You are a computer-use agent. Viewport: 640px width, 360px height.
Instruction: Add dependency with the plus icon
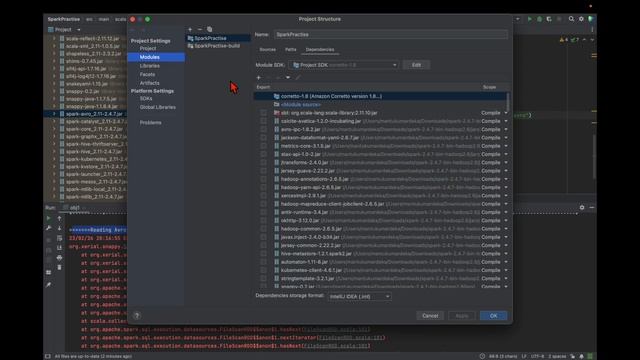coord(258,78)
